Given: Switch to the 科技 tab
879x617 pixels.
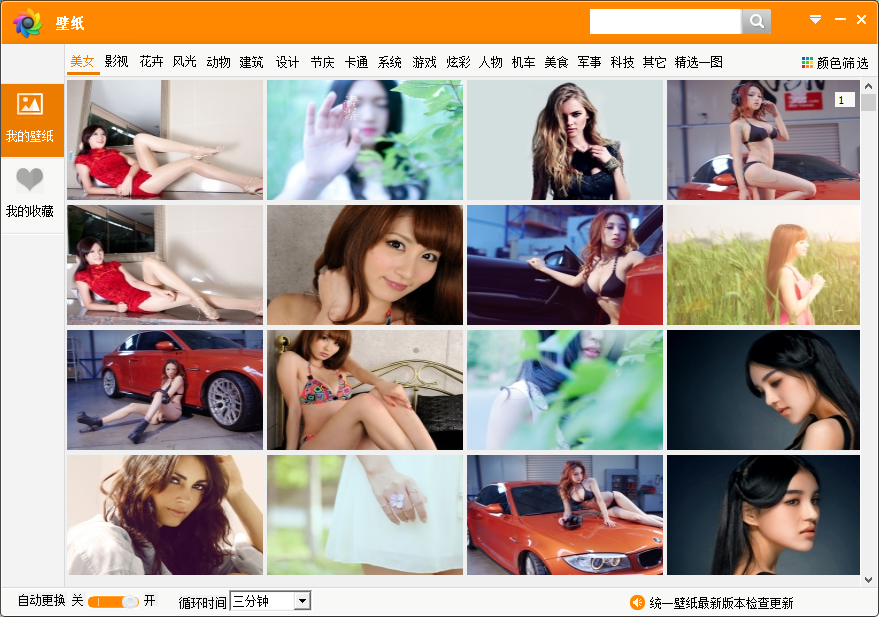Looking at the screenshot, I should point(622,62).
